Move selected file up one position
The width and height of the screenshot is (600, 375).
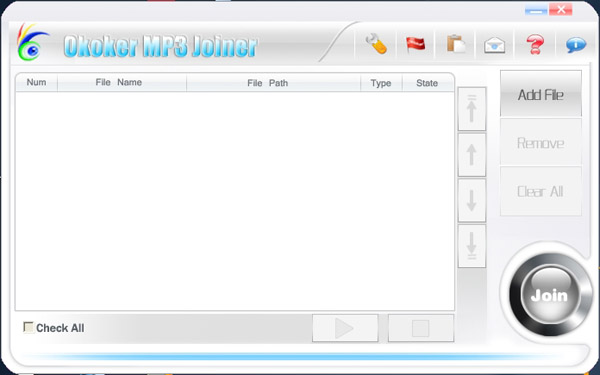pos(472,155)
